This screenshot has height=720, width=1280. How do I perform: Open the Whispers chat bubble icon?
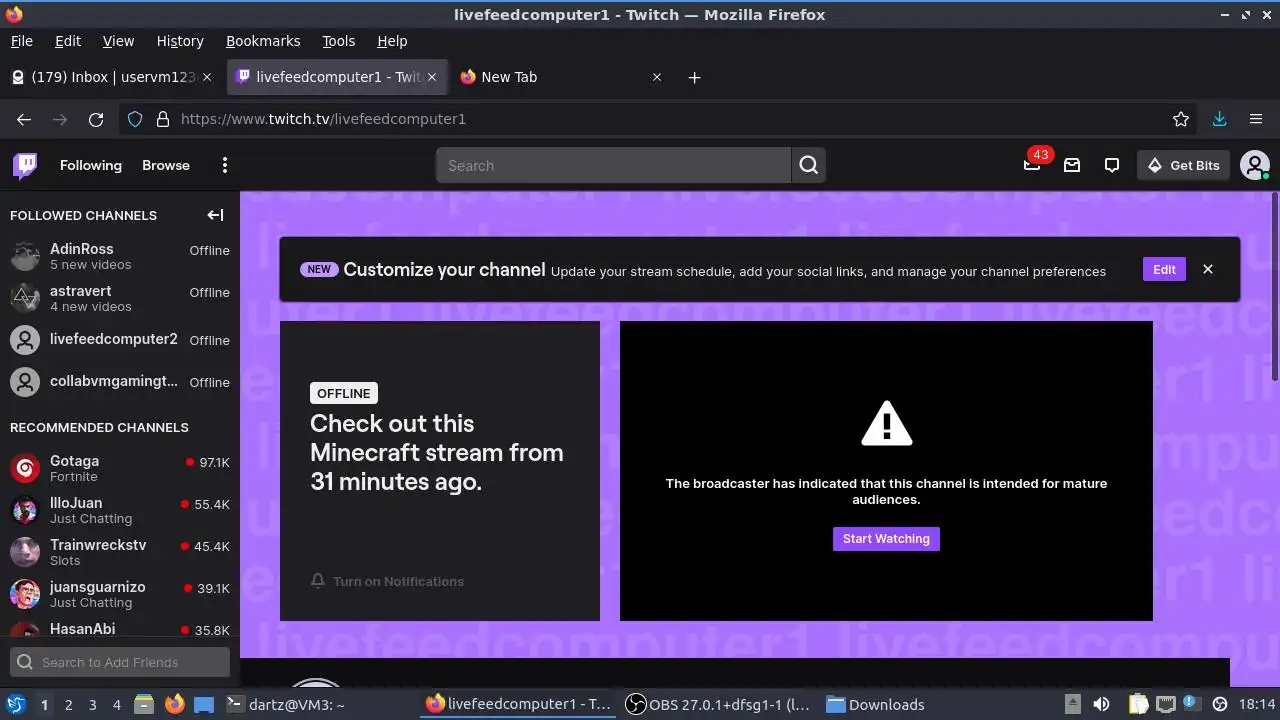point(1112,165)
